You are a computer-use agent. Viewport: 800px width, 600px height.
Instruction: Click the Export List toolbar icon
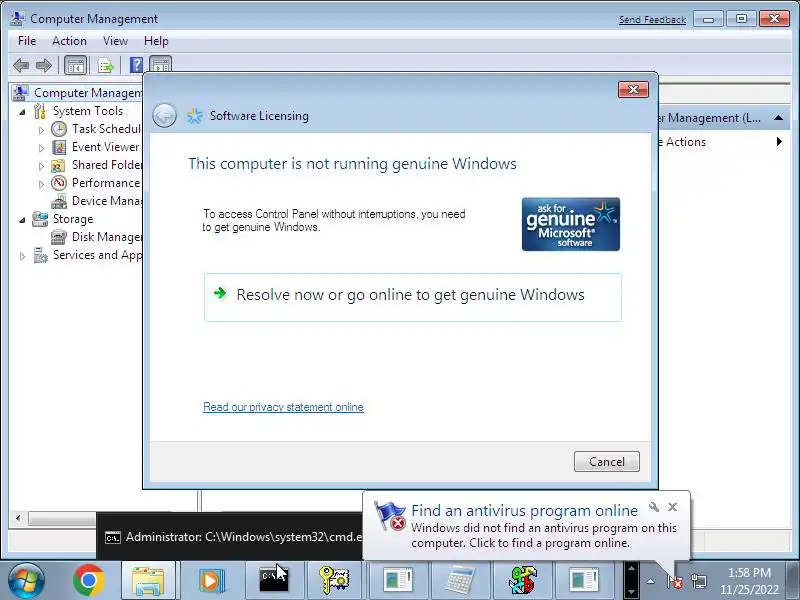tap(106, 65)
